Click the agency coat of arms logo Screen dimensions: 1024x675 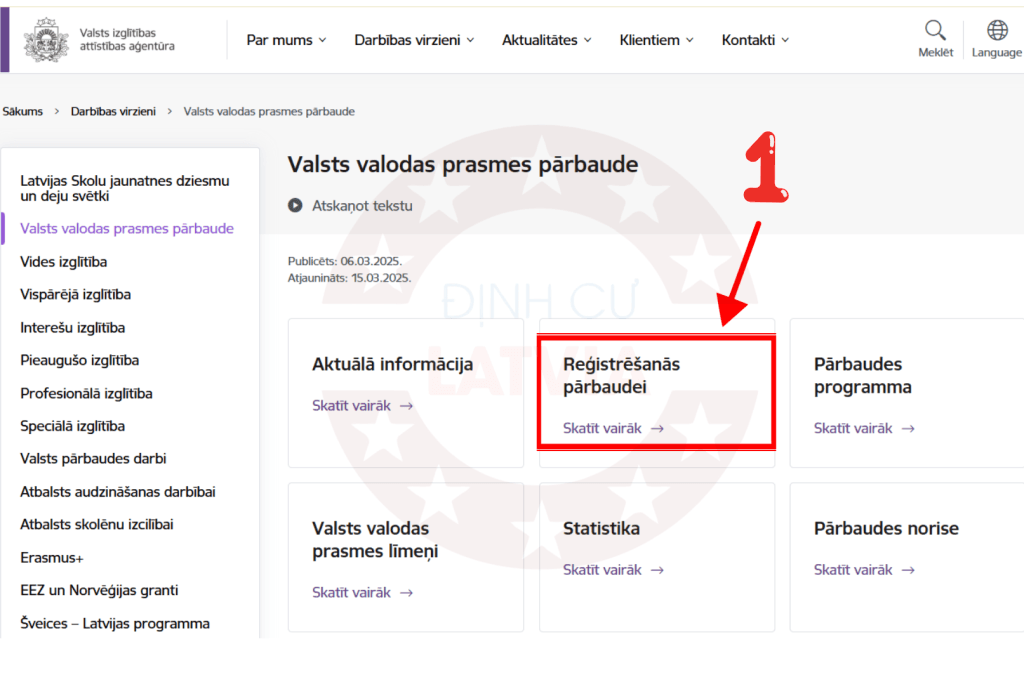coord(46,40)
